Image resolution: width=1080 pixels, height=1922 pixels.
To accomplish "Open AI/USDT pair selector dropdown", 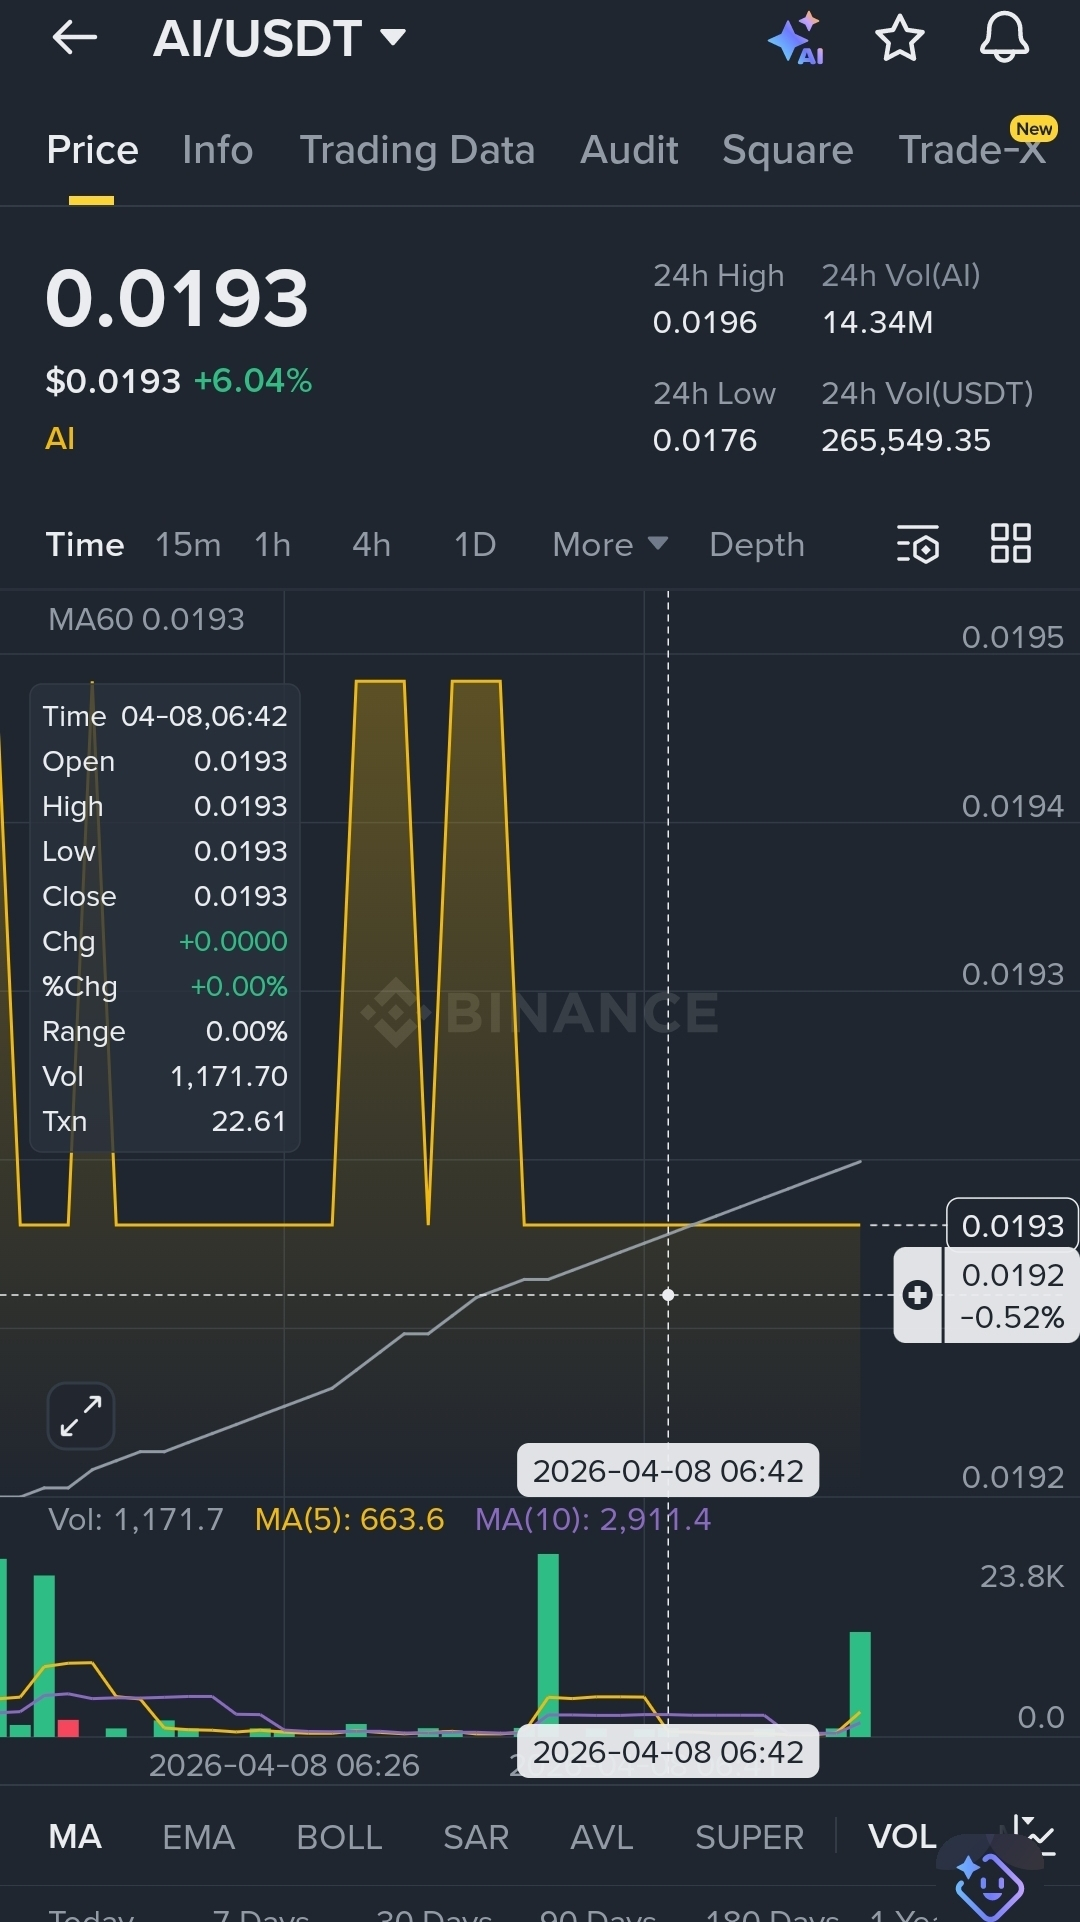I will click(x=280, y=38).
